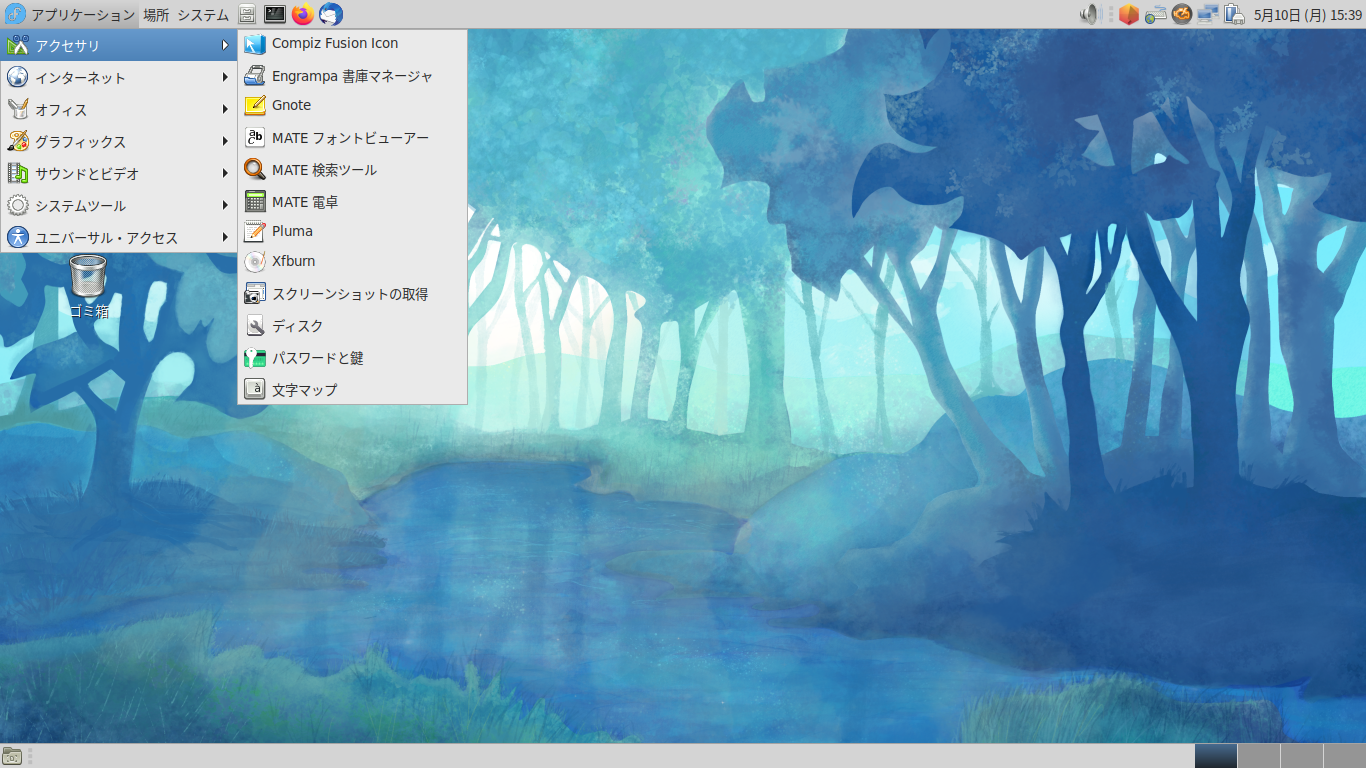Screen dimensions: 1366x768
Task: Open the Xfburn disc burner
Action: click(352, 261)
